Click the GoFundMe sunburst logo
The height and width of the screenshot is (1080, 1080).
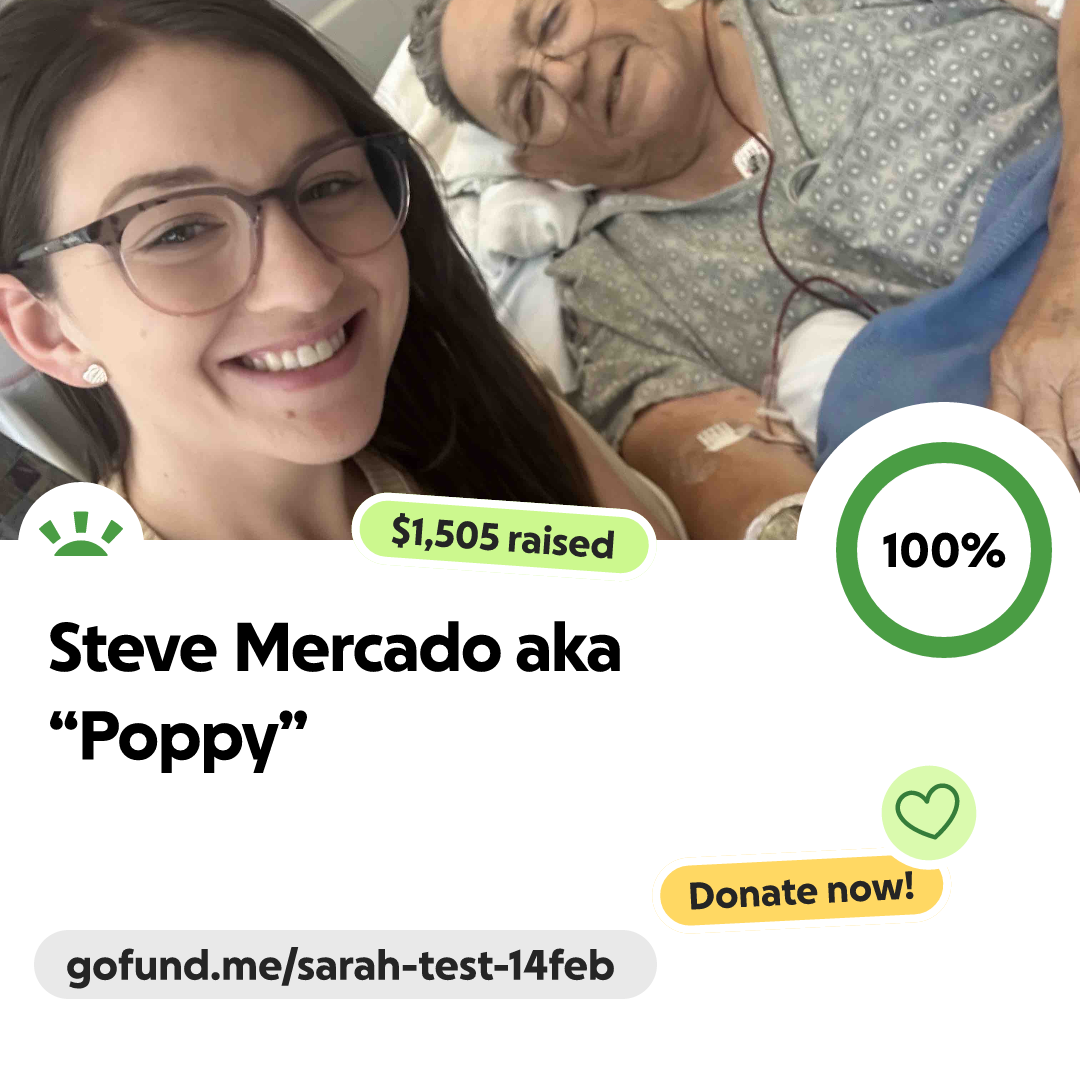click(81, 534)
